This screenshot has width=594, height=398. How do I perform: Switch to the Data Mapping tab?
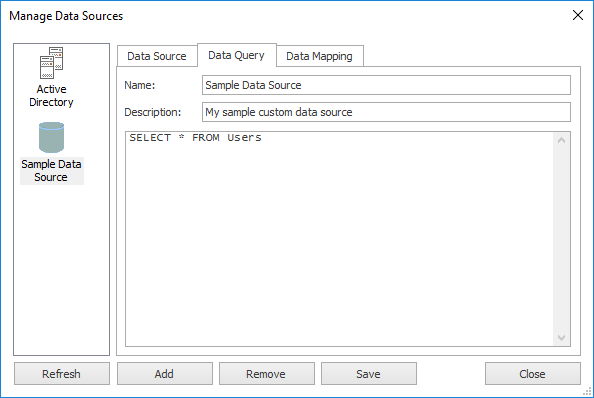319,56
